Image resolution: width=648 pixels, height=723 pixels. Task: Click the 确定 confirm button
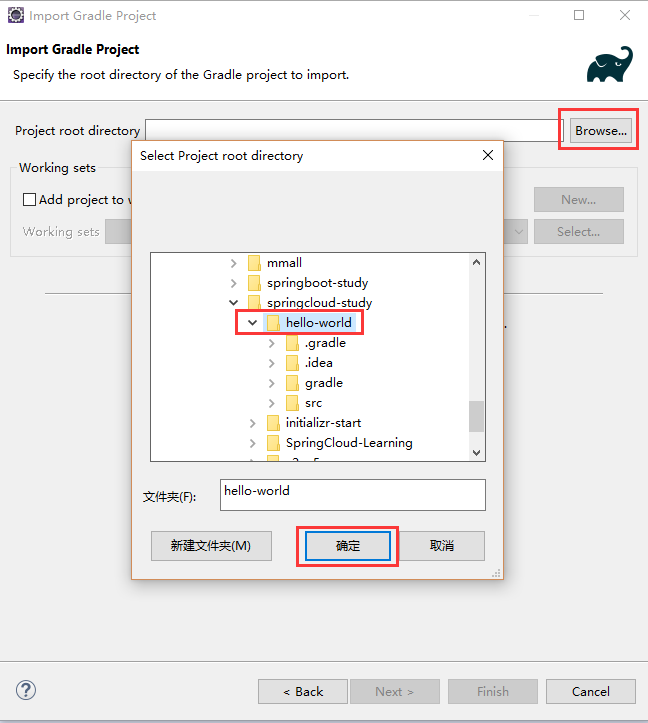tap(348, 546)
